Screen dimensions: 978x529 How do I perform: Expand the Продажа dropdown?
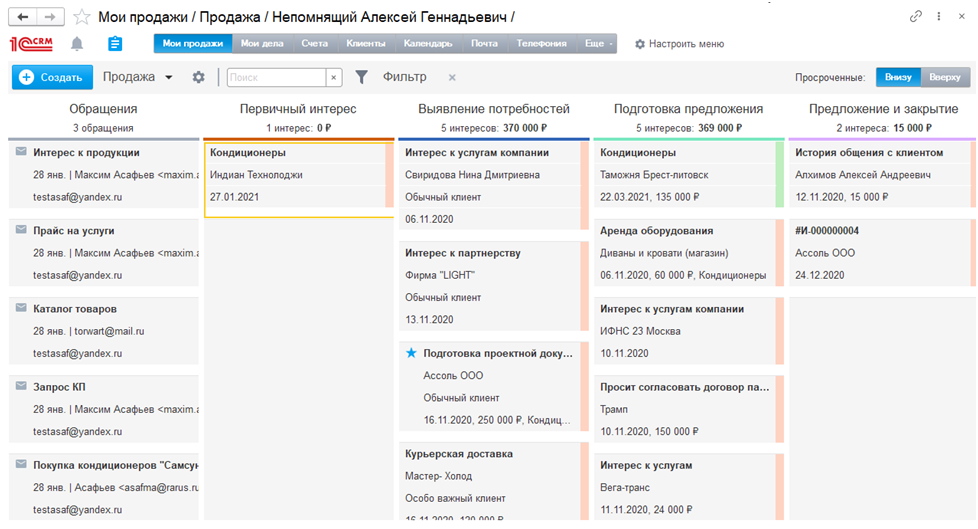(x=138, y=77)
